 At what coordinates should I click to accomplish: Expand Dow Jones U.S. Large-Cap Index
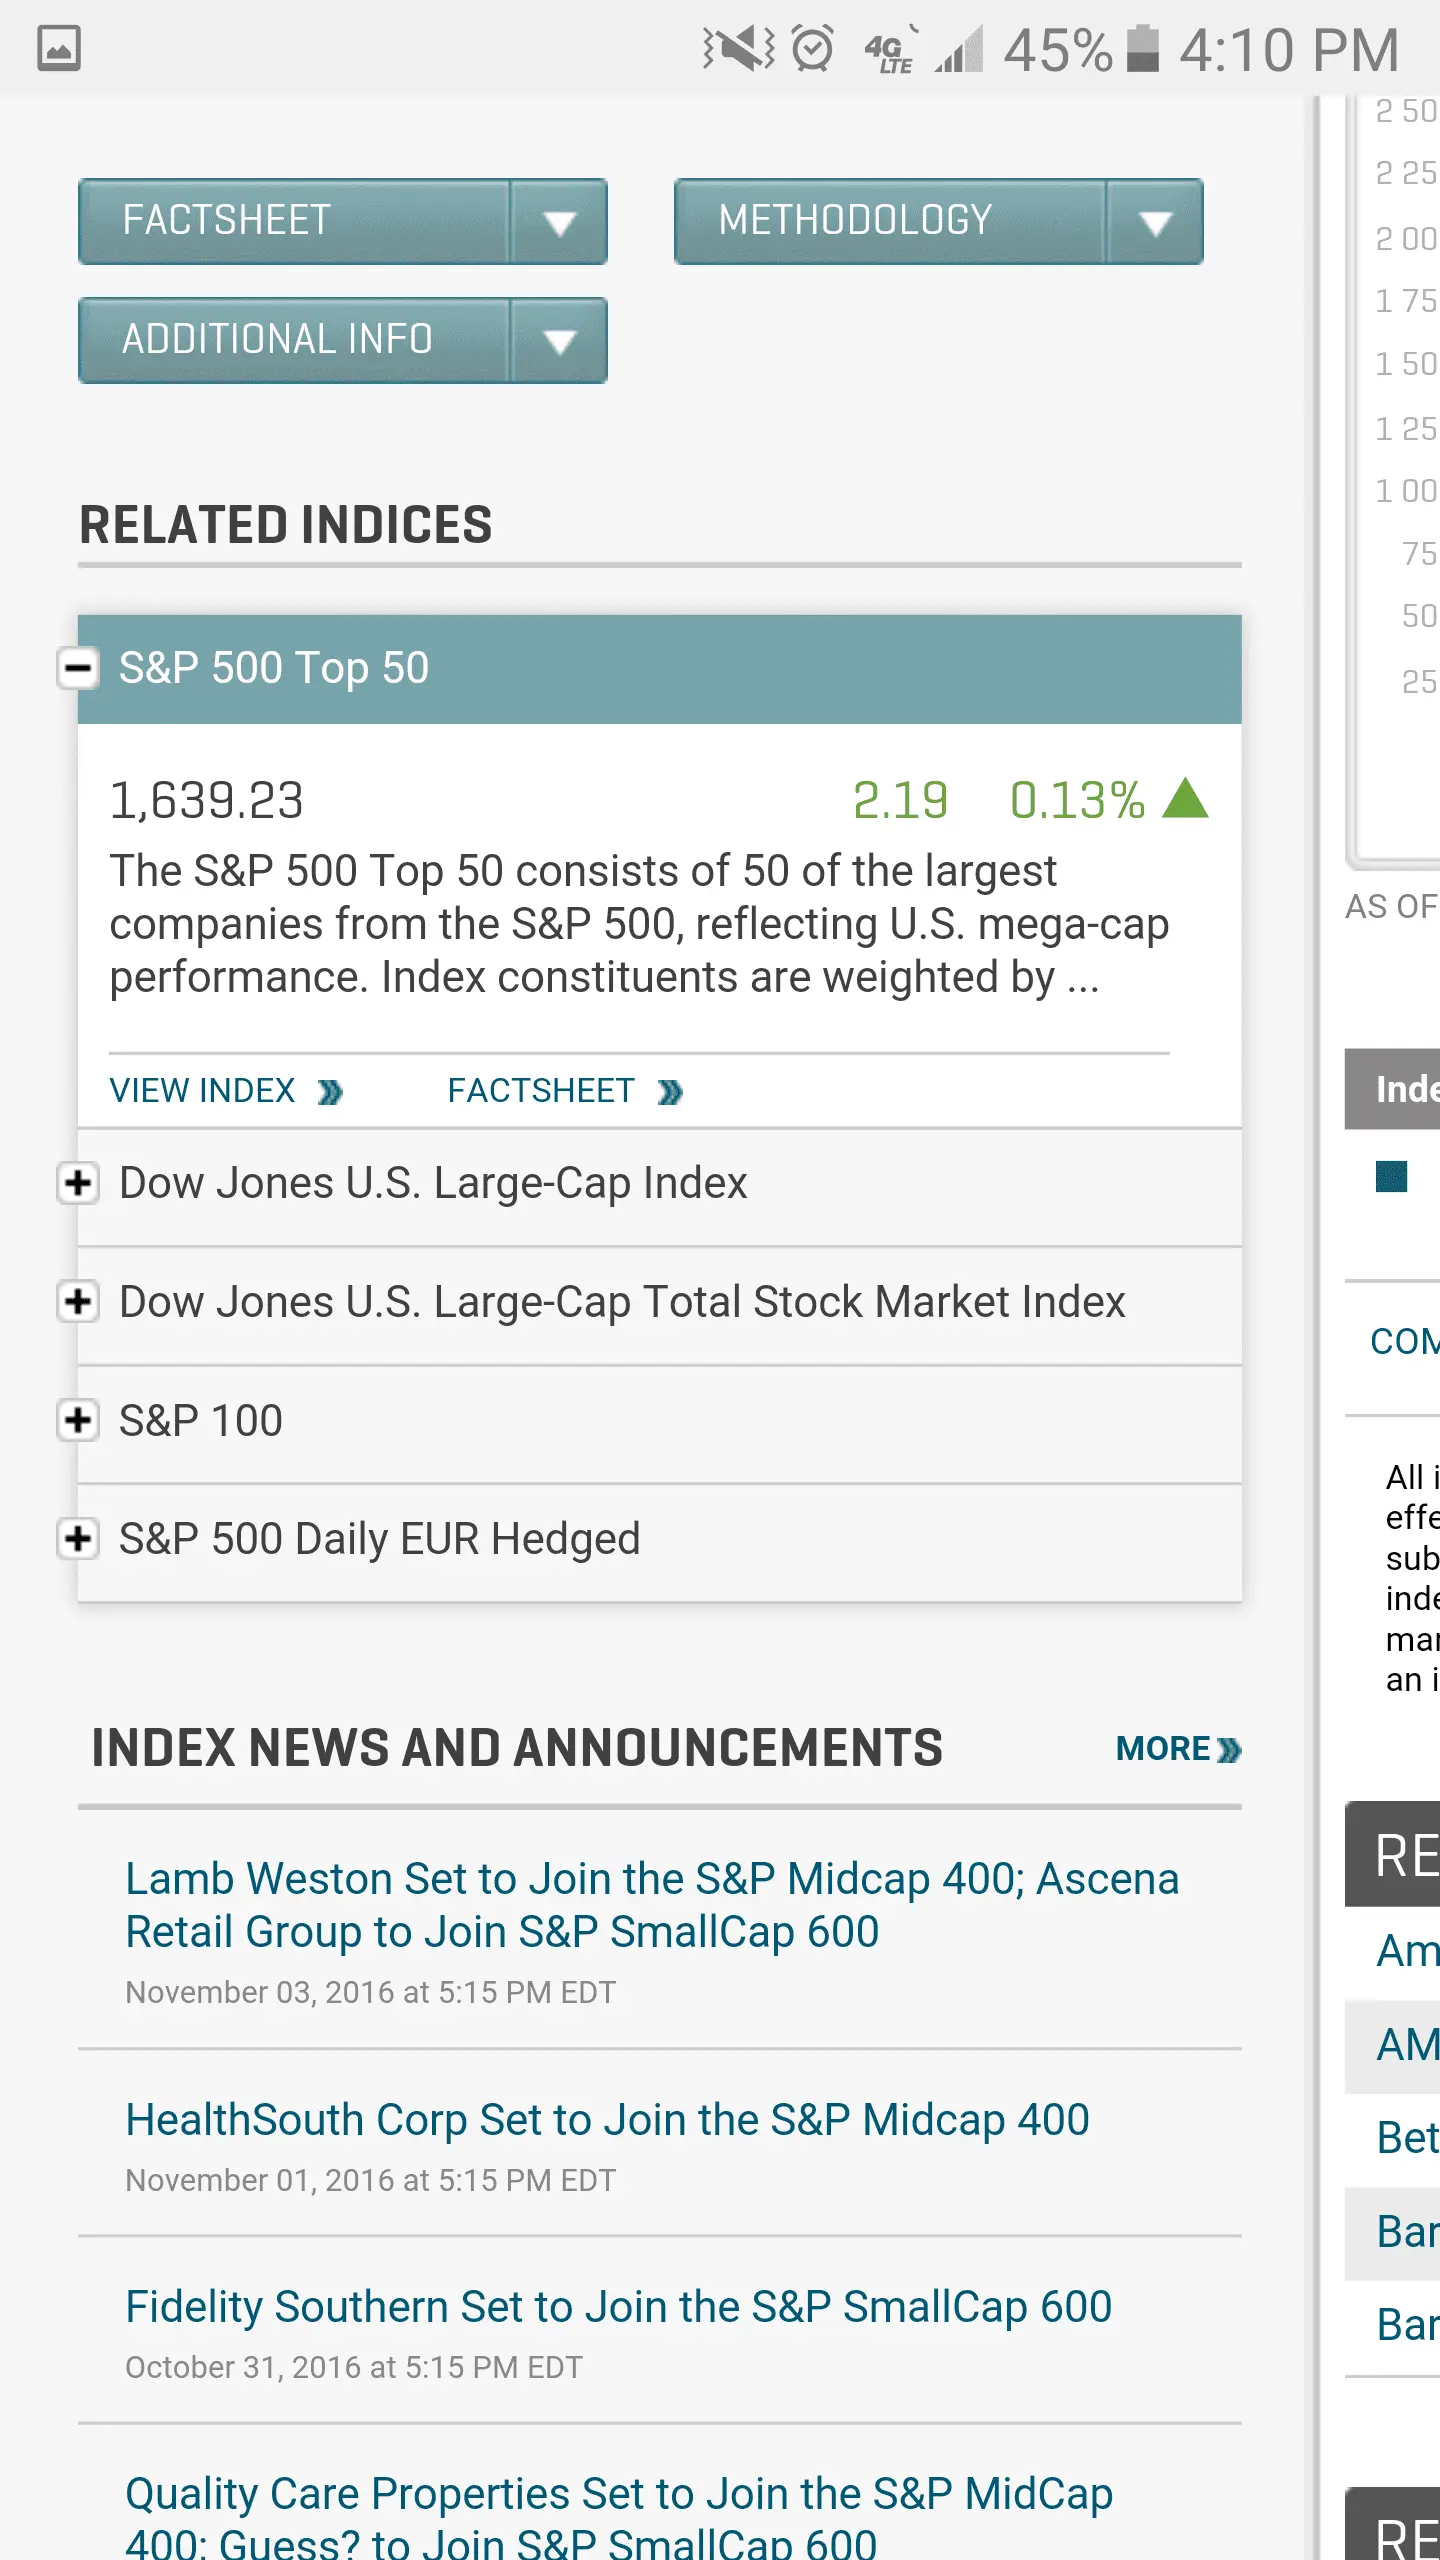[78, 1183]
